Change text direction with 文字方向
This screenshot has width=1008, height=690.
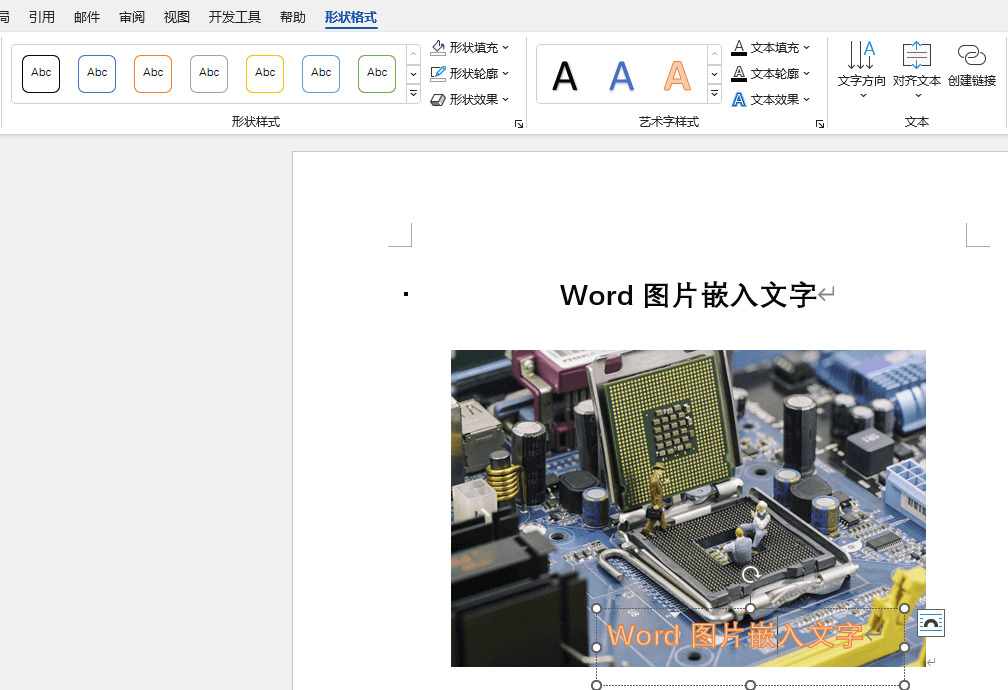(861, 70)
